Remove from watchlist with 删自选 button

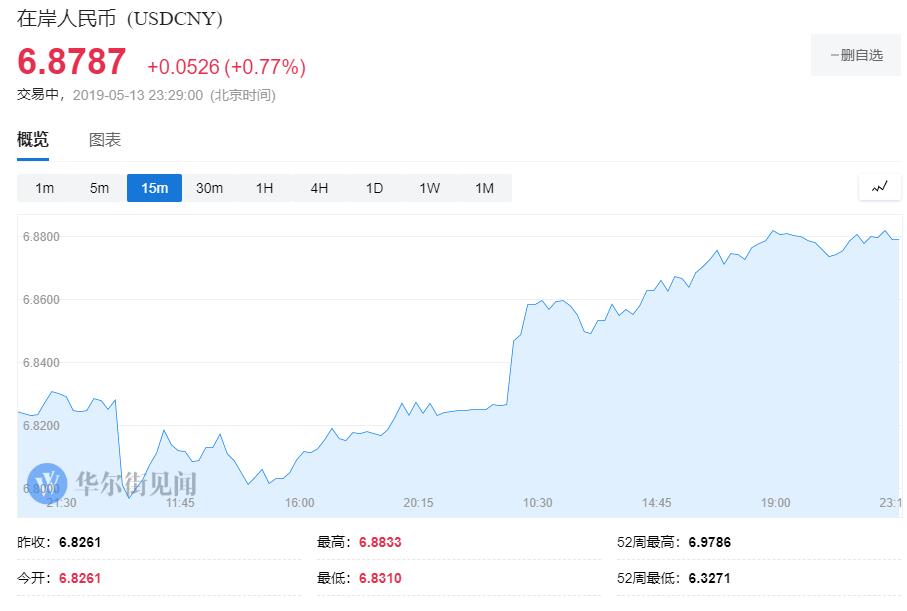click(x=856, y=55)
